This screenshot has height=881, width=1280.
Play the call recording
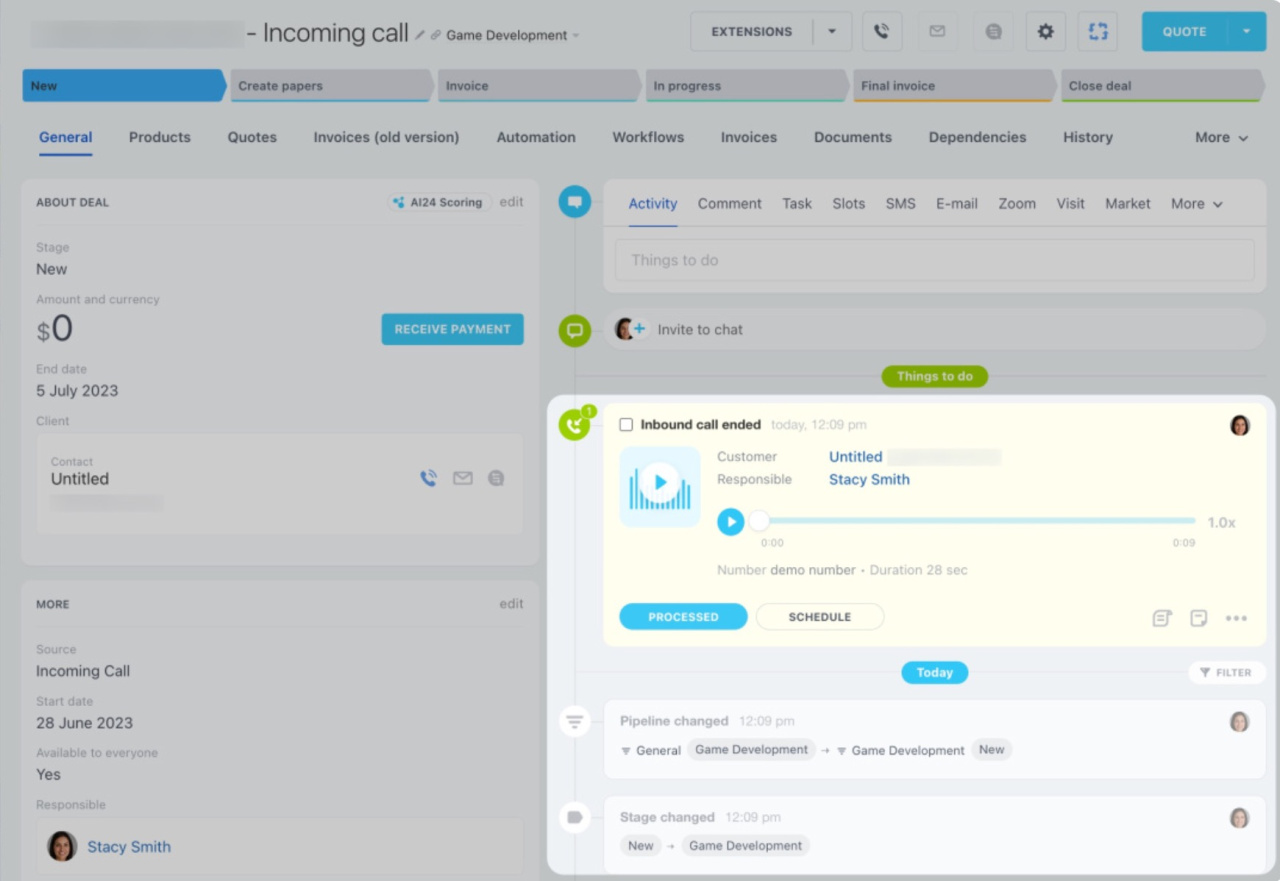(731, 521)
